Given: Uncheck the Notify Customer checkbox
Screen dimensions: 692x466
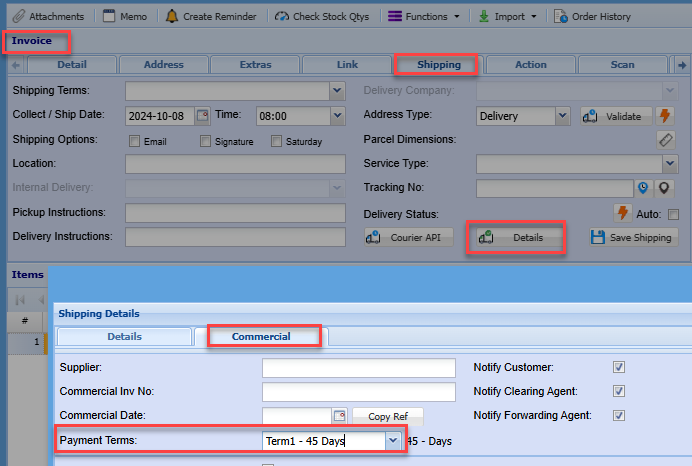Looking at the screenshot, I should point(619,367).
